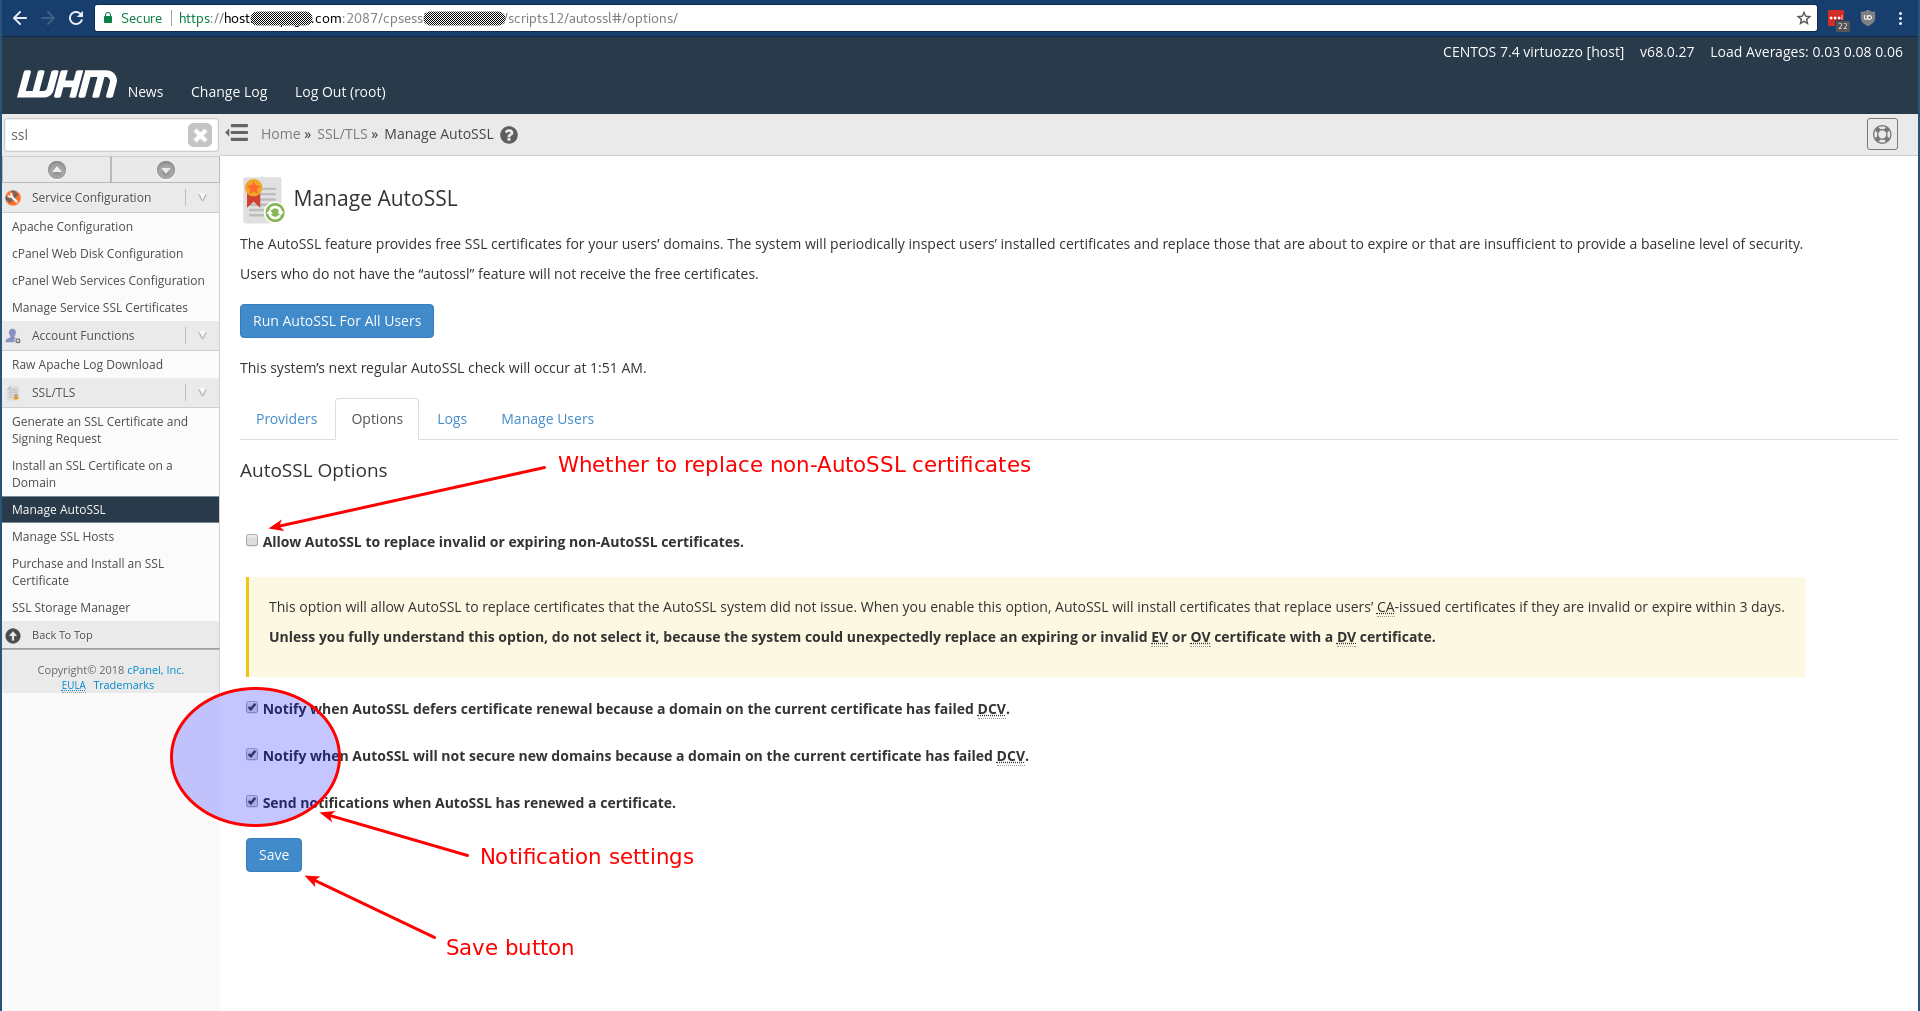The height and width of the screenshot is (1011, 1920).
Task: Collapse all sidebar sections up arrow
Action: click(x=57, y=170)
